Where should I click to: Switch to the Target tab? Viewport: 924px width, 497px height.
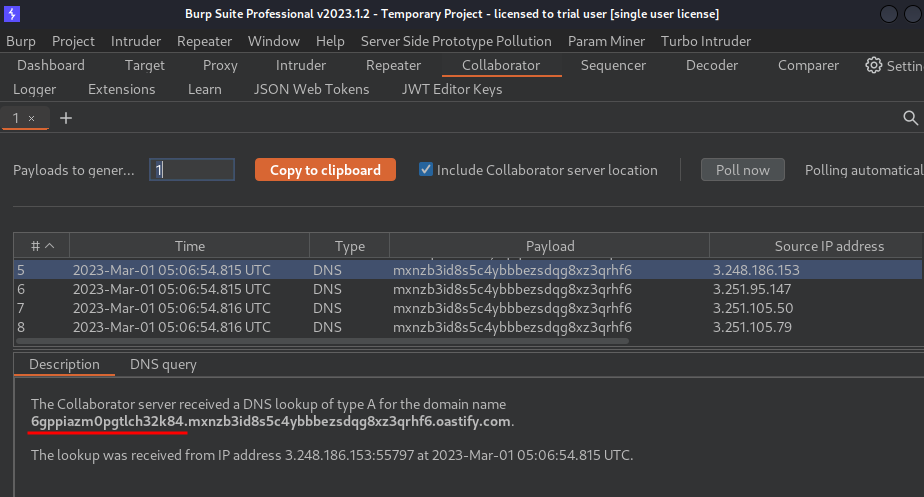[144, 65]
